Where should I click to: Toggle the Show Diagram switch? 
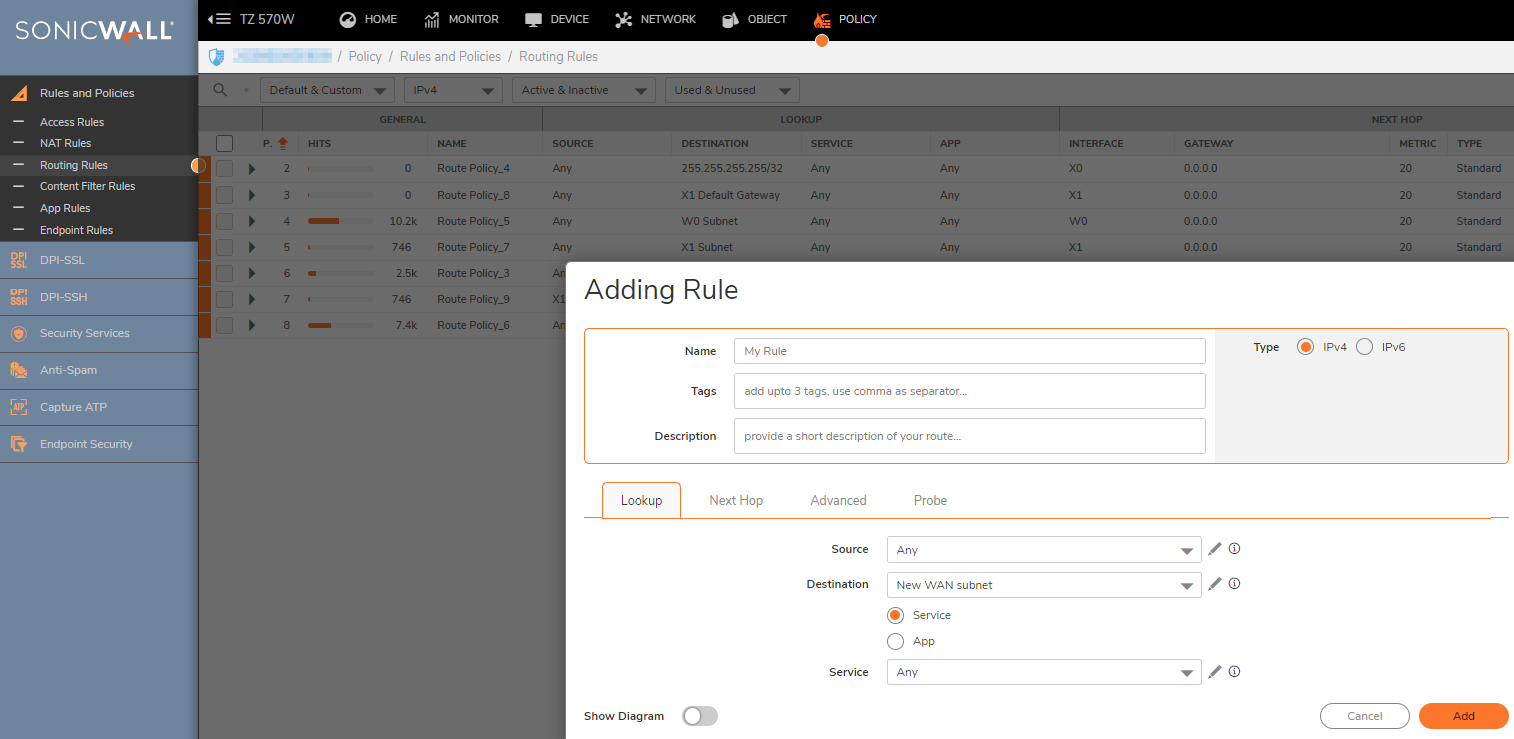(700, 716)
